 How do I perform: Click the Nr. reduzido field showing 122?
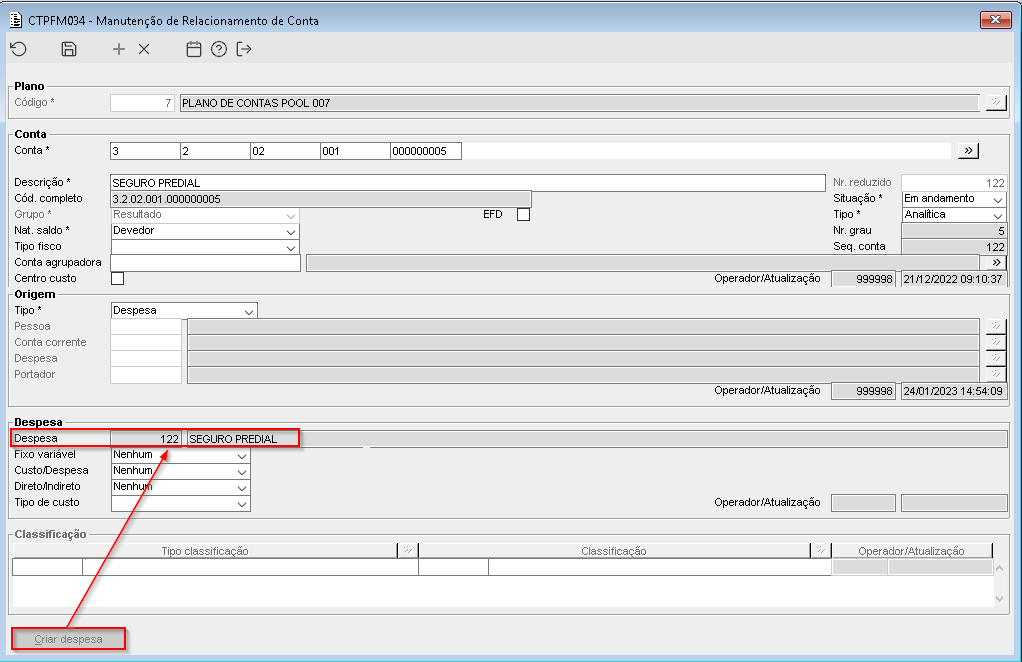pyautogui.click(x=954, y=183)
